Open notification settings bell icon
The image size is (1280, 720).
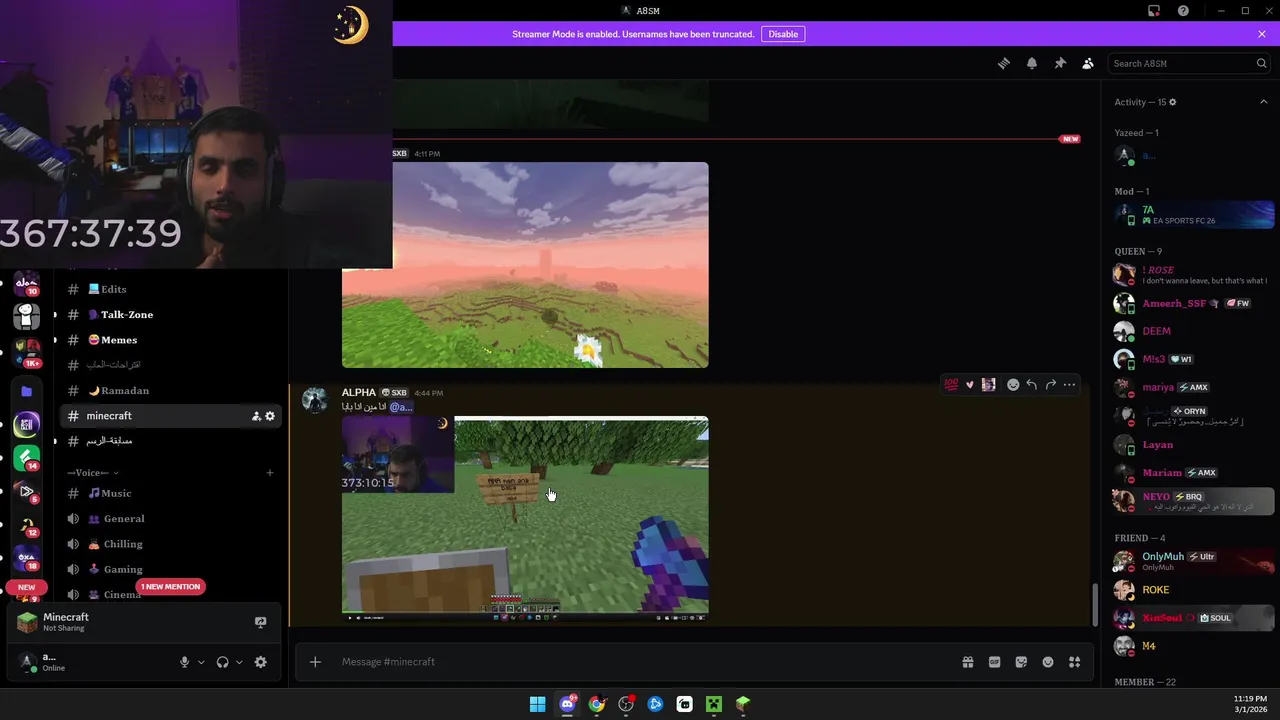tap(1032, 63)
